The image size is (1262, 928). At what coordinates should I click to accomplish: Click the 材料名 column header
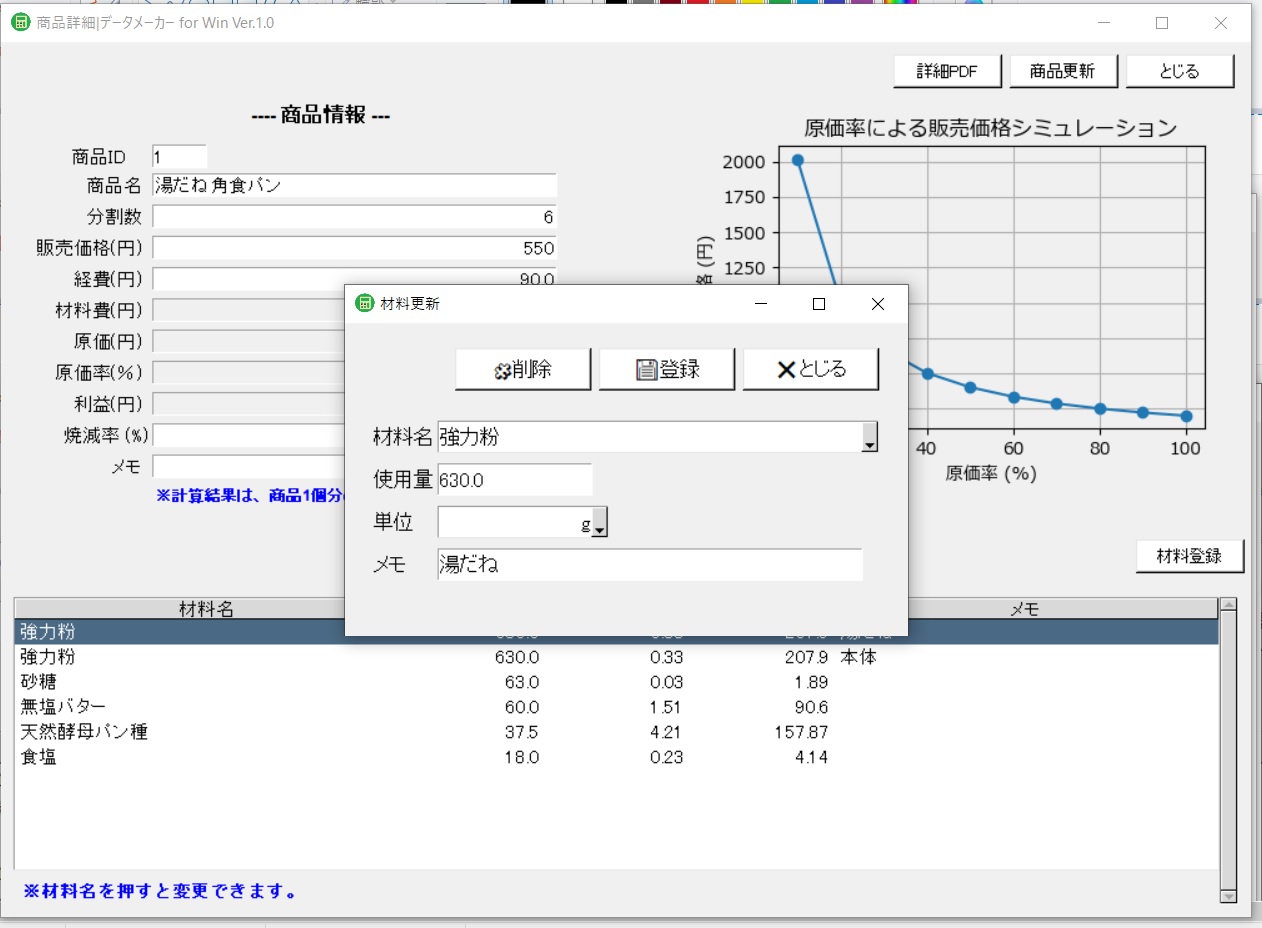pyautogui.click(x=206, y=609)
